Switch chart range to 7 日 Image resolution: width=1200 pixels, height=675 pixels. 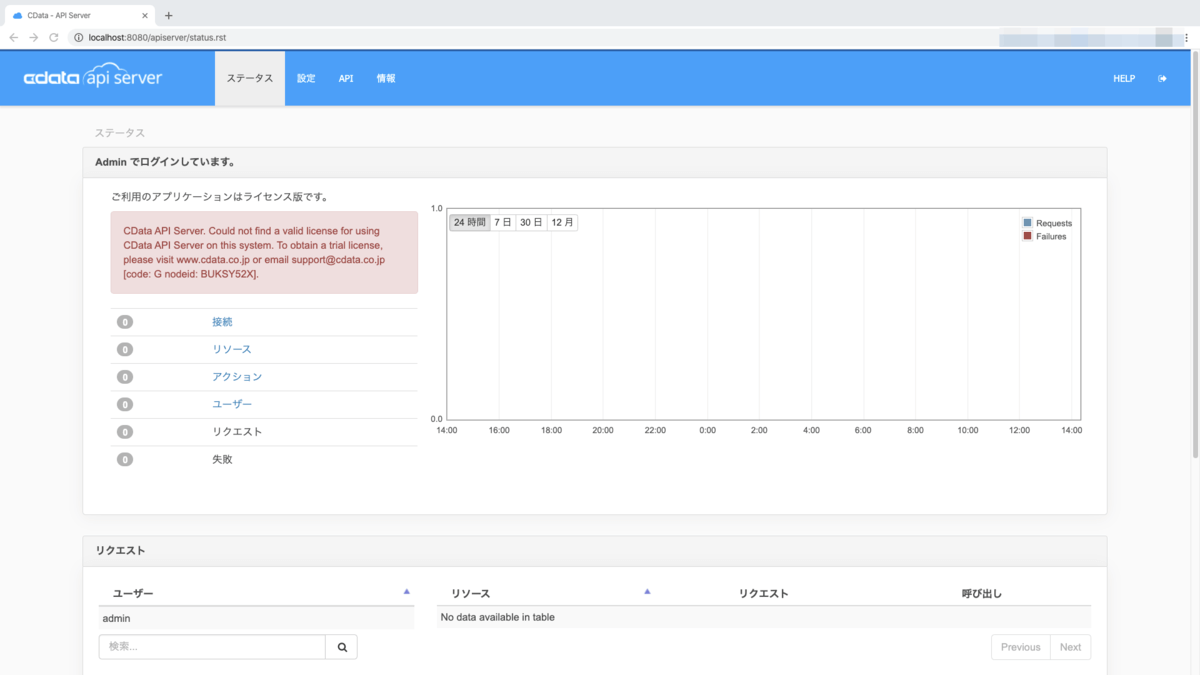(502, 222)
